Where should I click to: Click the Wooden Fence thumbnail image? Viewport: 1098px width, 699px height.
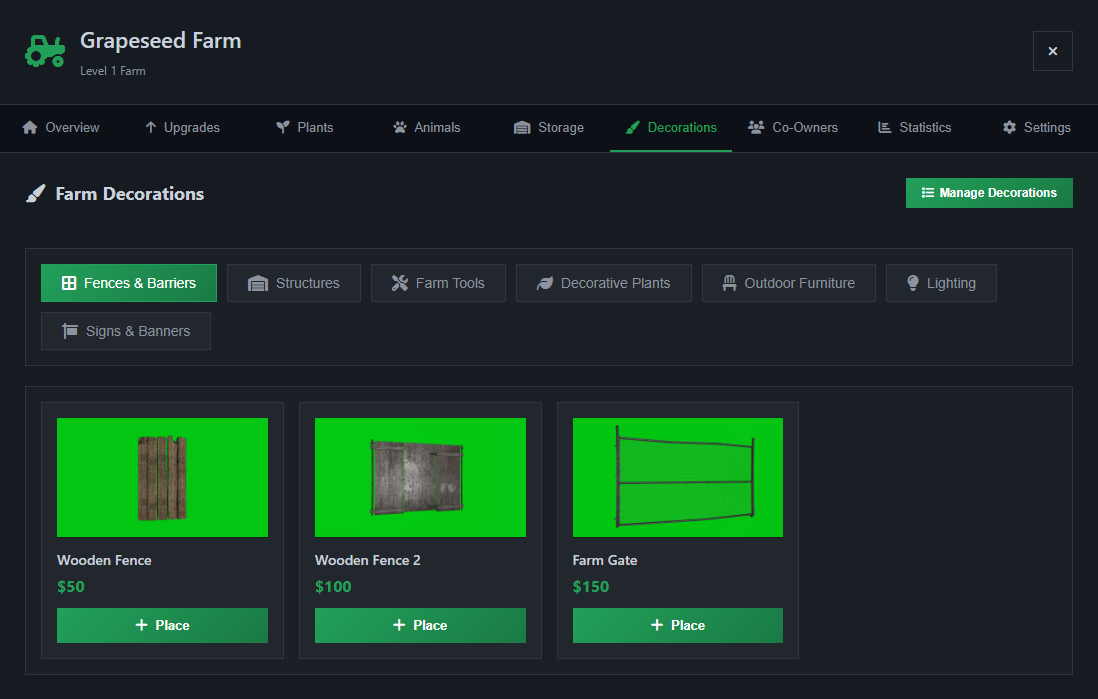point(162,477)
